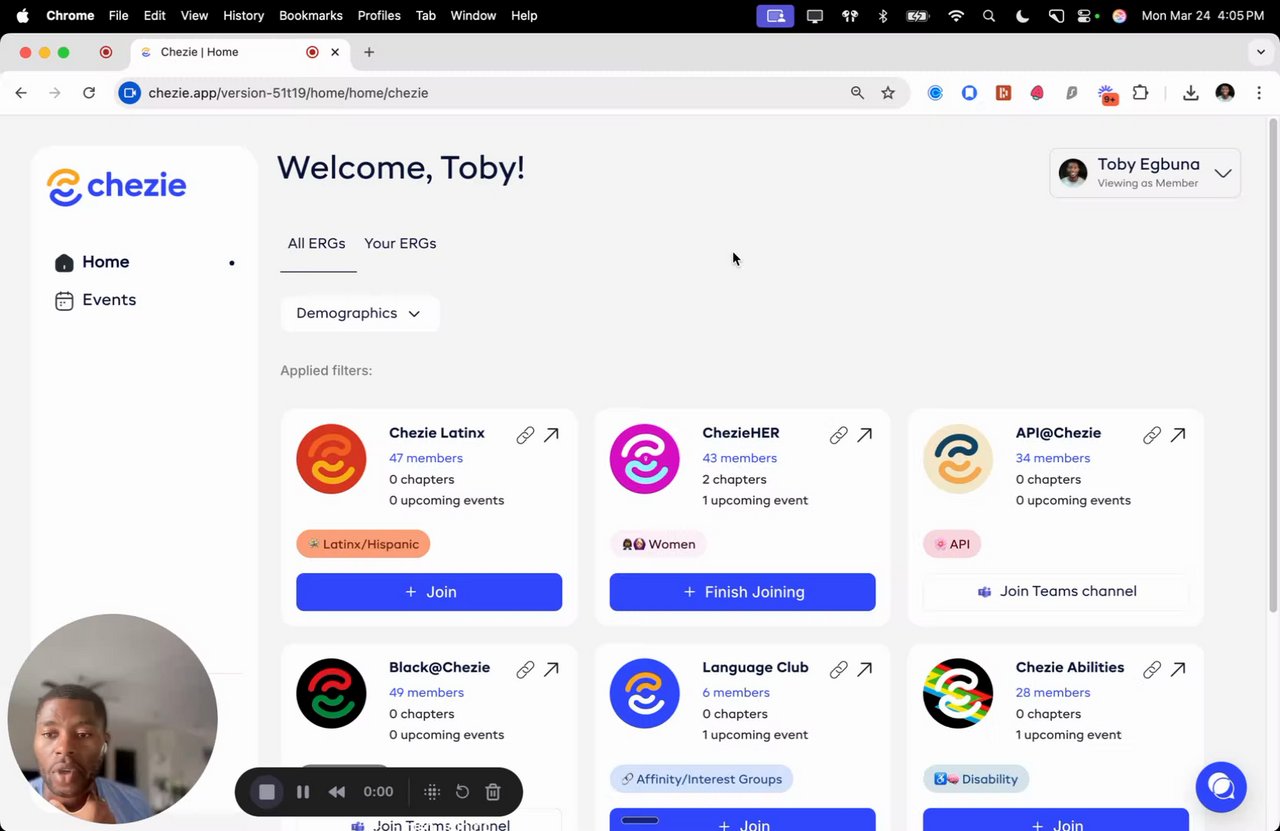Viewport: 1280px width, 831px height.
Task: Reload the page
Action: click(x=89, y=93)
